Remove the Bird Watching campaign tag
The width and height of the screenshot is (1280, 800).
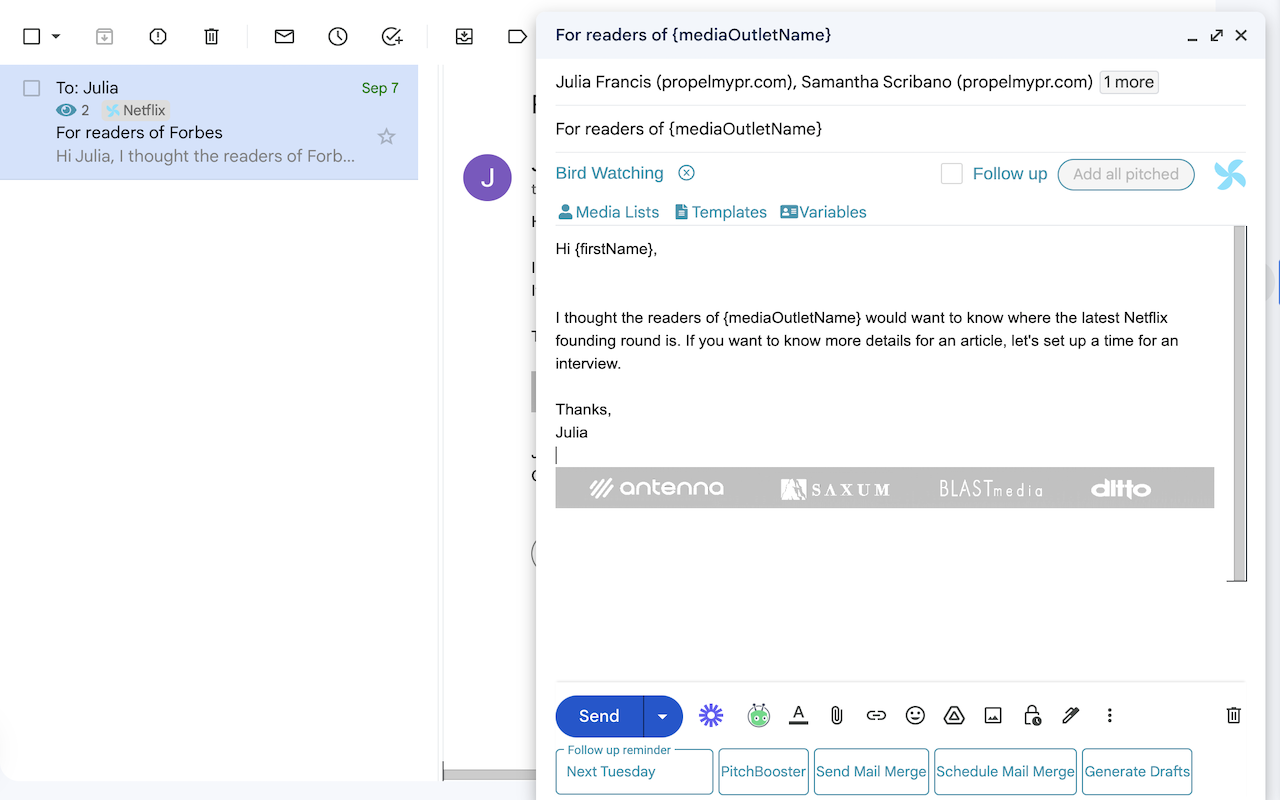686,172
